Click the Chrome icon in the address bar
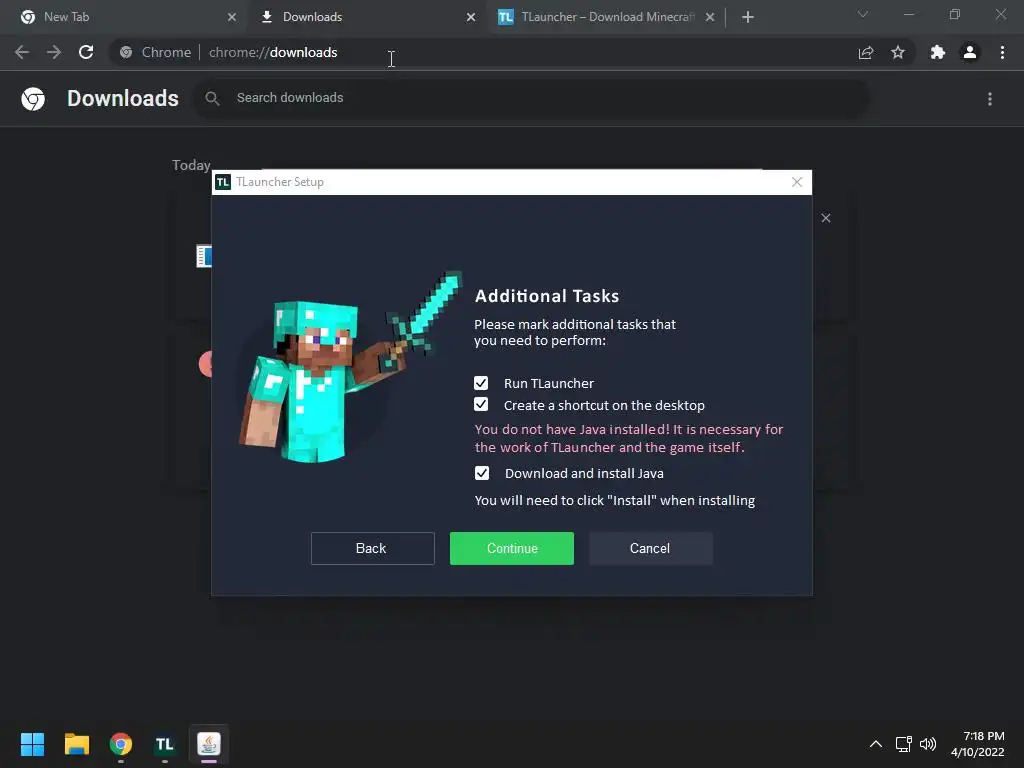 click(x=126, y=52)
